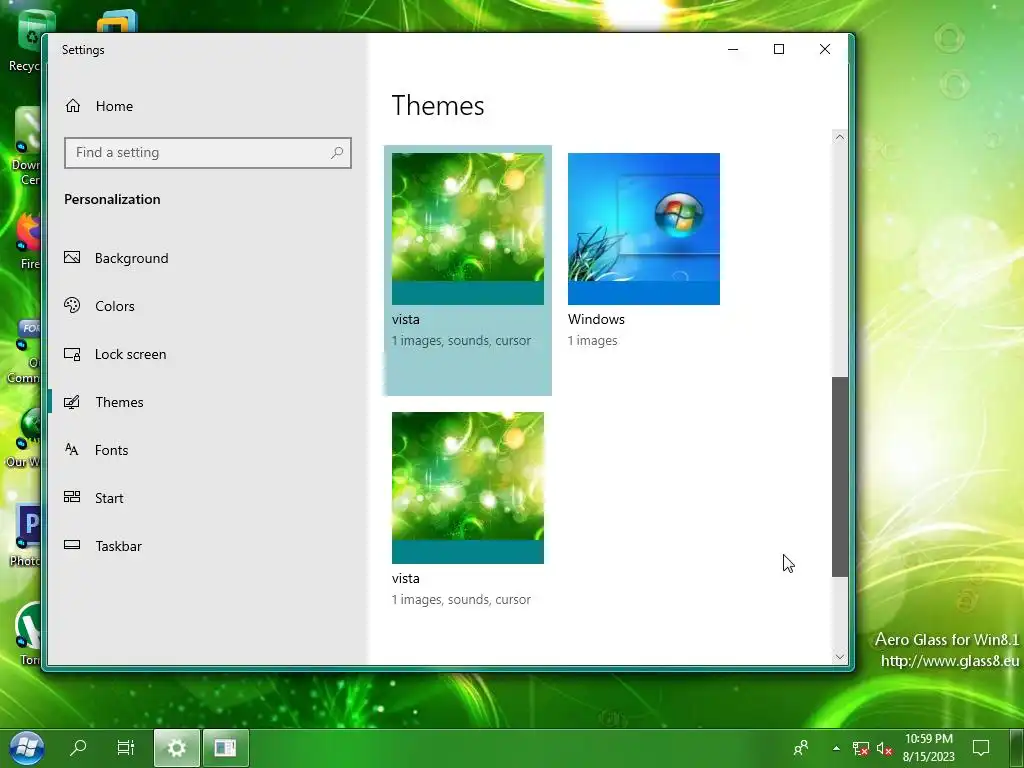Open the clock showing 10:59 PM
The image size is (1024, 768).
(929, 748)
